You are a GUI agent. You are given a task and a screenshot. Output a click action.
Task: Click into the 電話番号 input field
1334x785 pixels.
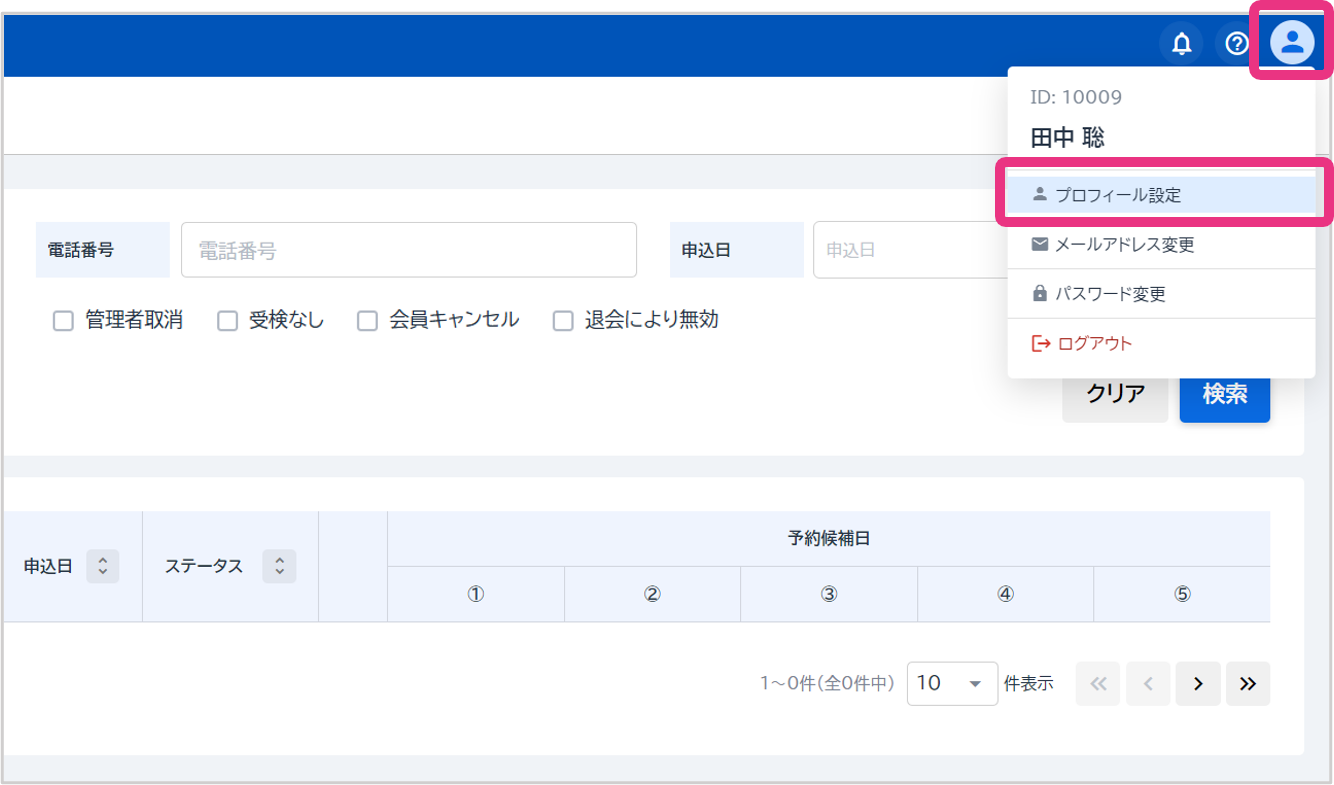click(x=408, y=250)
